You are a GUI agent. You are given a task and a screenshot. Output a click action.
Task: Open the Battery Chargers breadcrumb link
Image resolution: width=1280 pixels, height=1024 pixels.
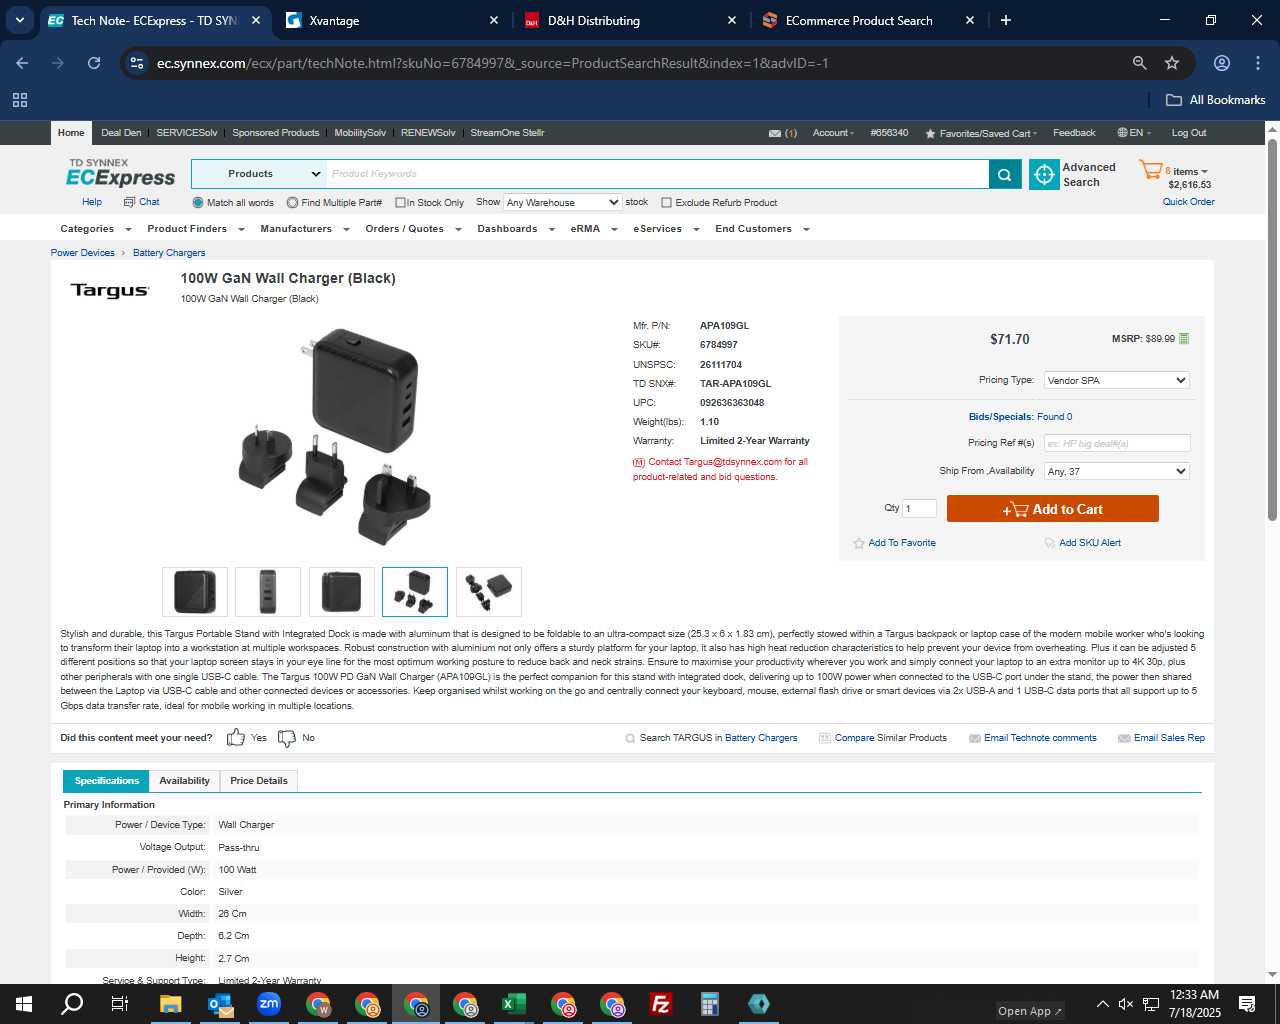click(x=169, y=253)
